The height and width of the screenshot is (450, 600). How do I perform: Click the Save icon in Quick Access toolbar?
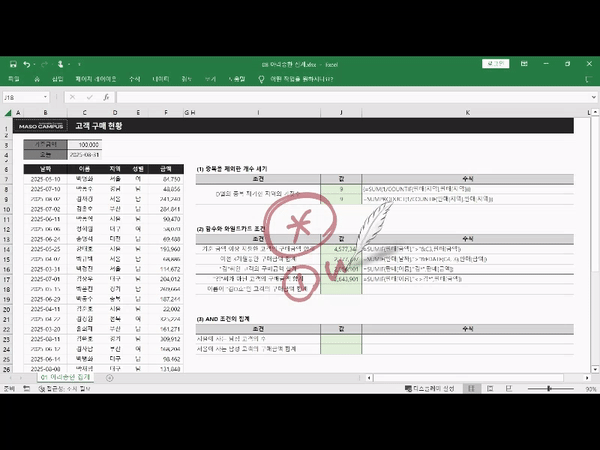[11, 64]
